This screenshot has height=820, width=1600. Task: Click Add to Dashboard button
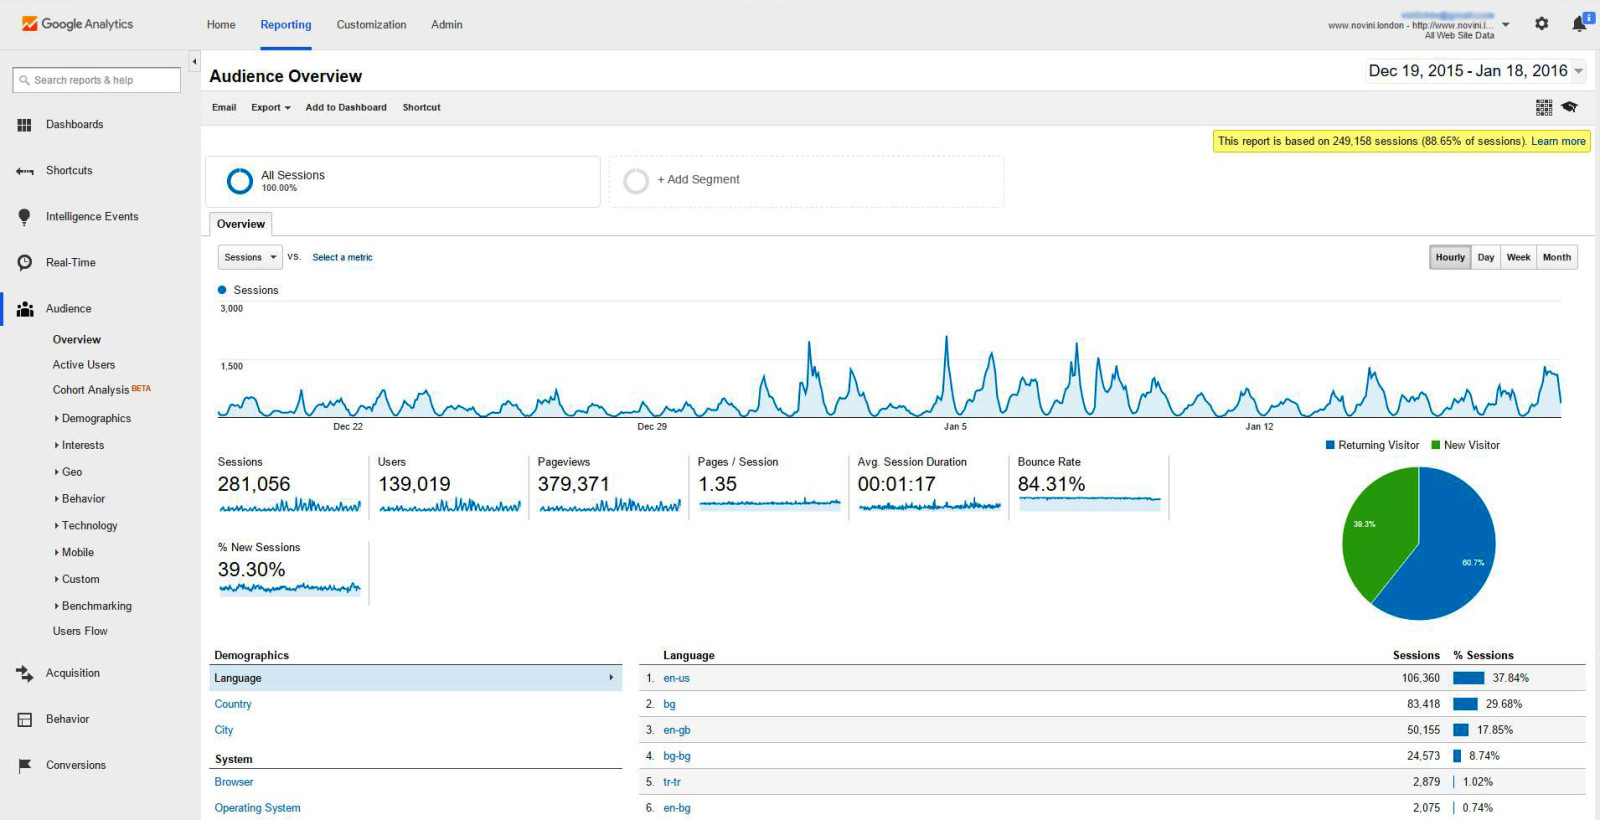pyautogui.click(x=346, y=108)
